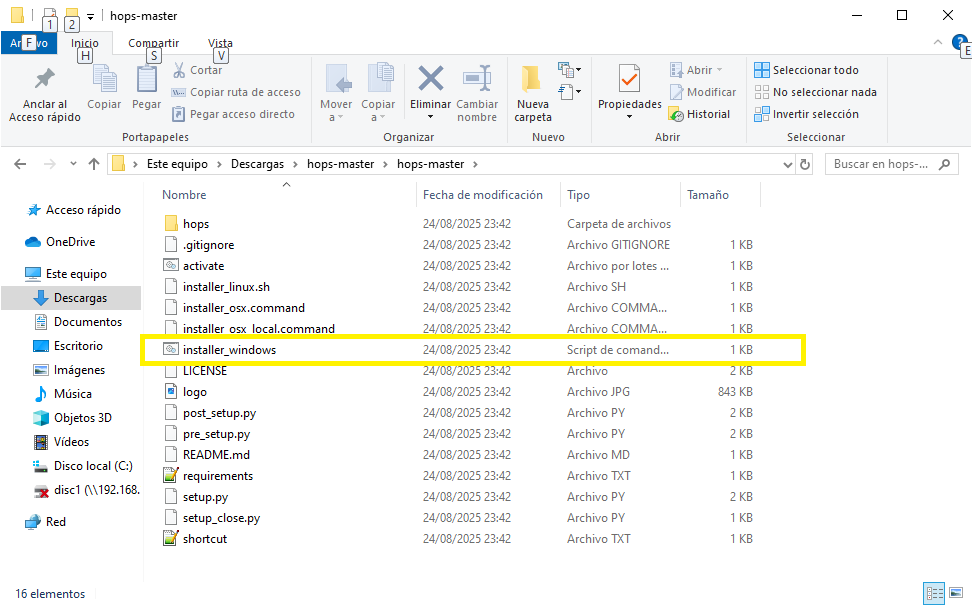Screen dimensions: 972x606
Task: Go back with the left arrow
Action: click(x=20, y=164)
